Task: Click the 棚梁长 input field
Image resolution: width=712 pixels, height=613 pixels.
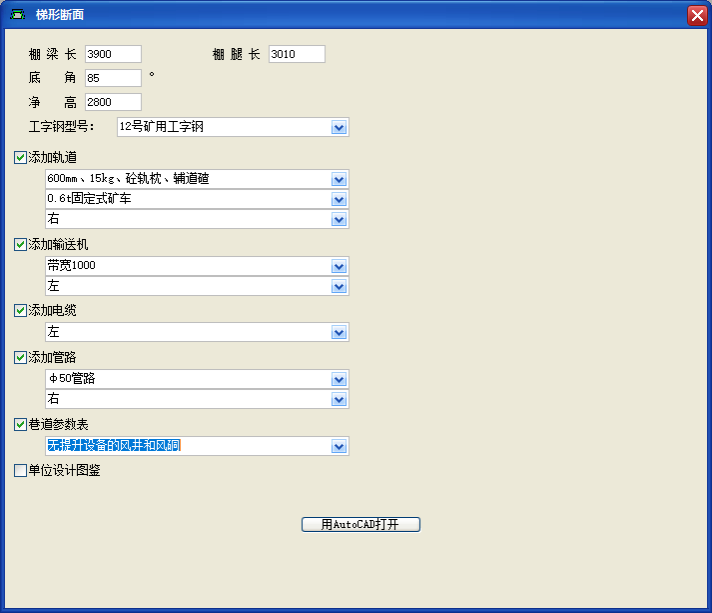Action: click(113, 54)
